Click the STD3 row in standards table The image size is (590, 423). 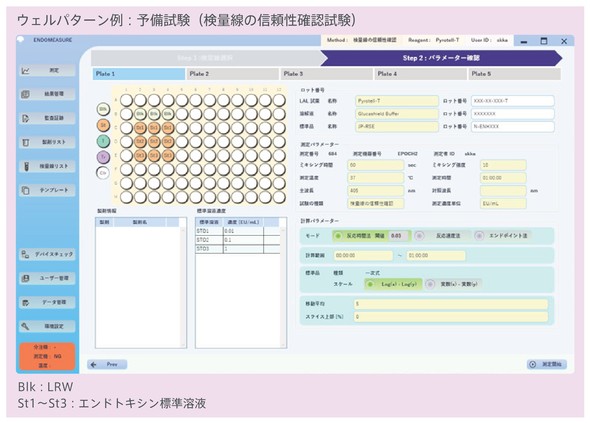point(237,249)
